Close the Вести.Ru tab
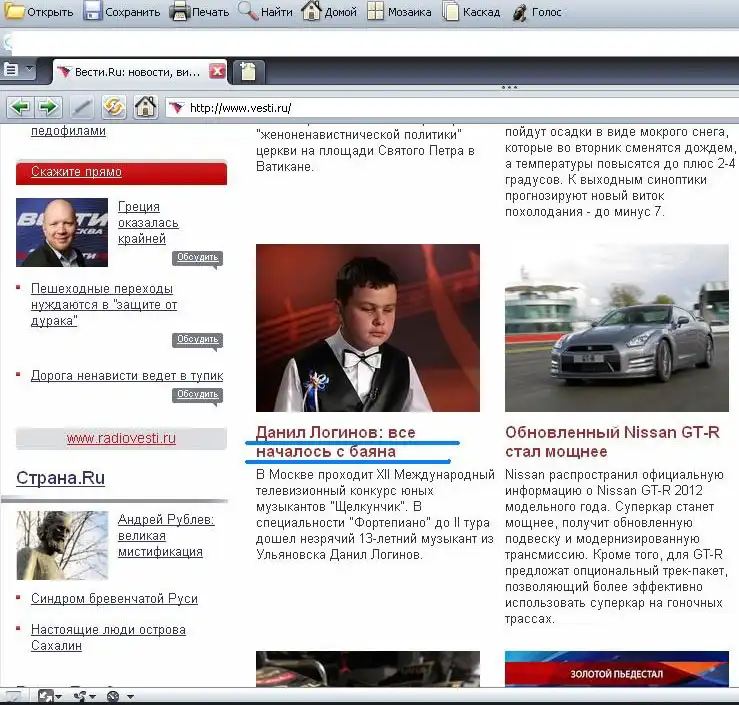The image size is (739, 705). pyautogui.click(x=217, y=71)
